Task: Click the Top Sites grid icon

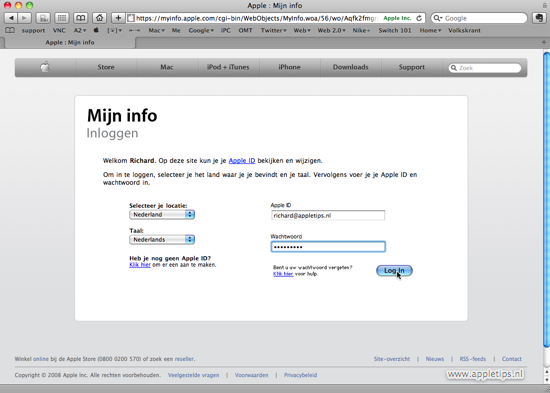Action: tap(62, 18)
